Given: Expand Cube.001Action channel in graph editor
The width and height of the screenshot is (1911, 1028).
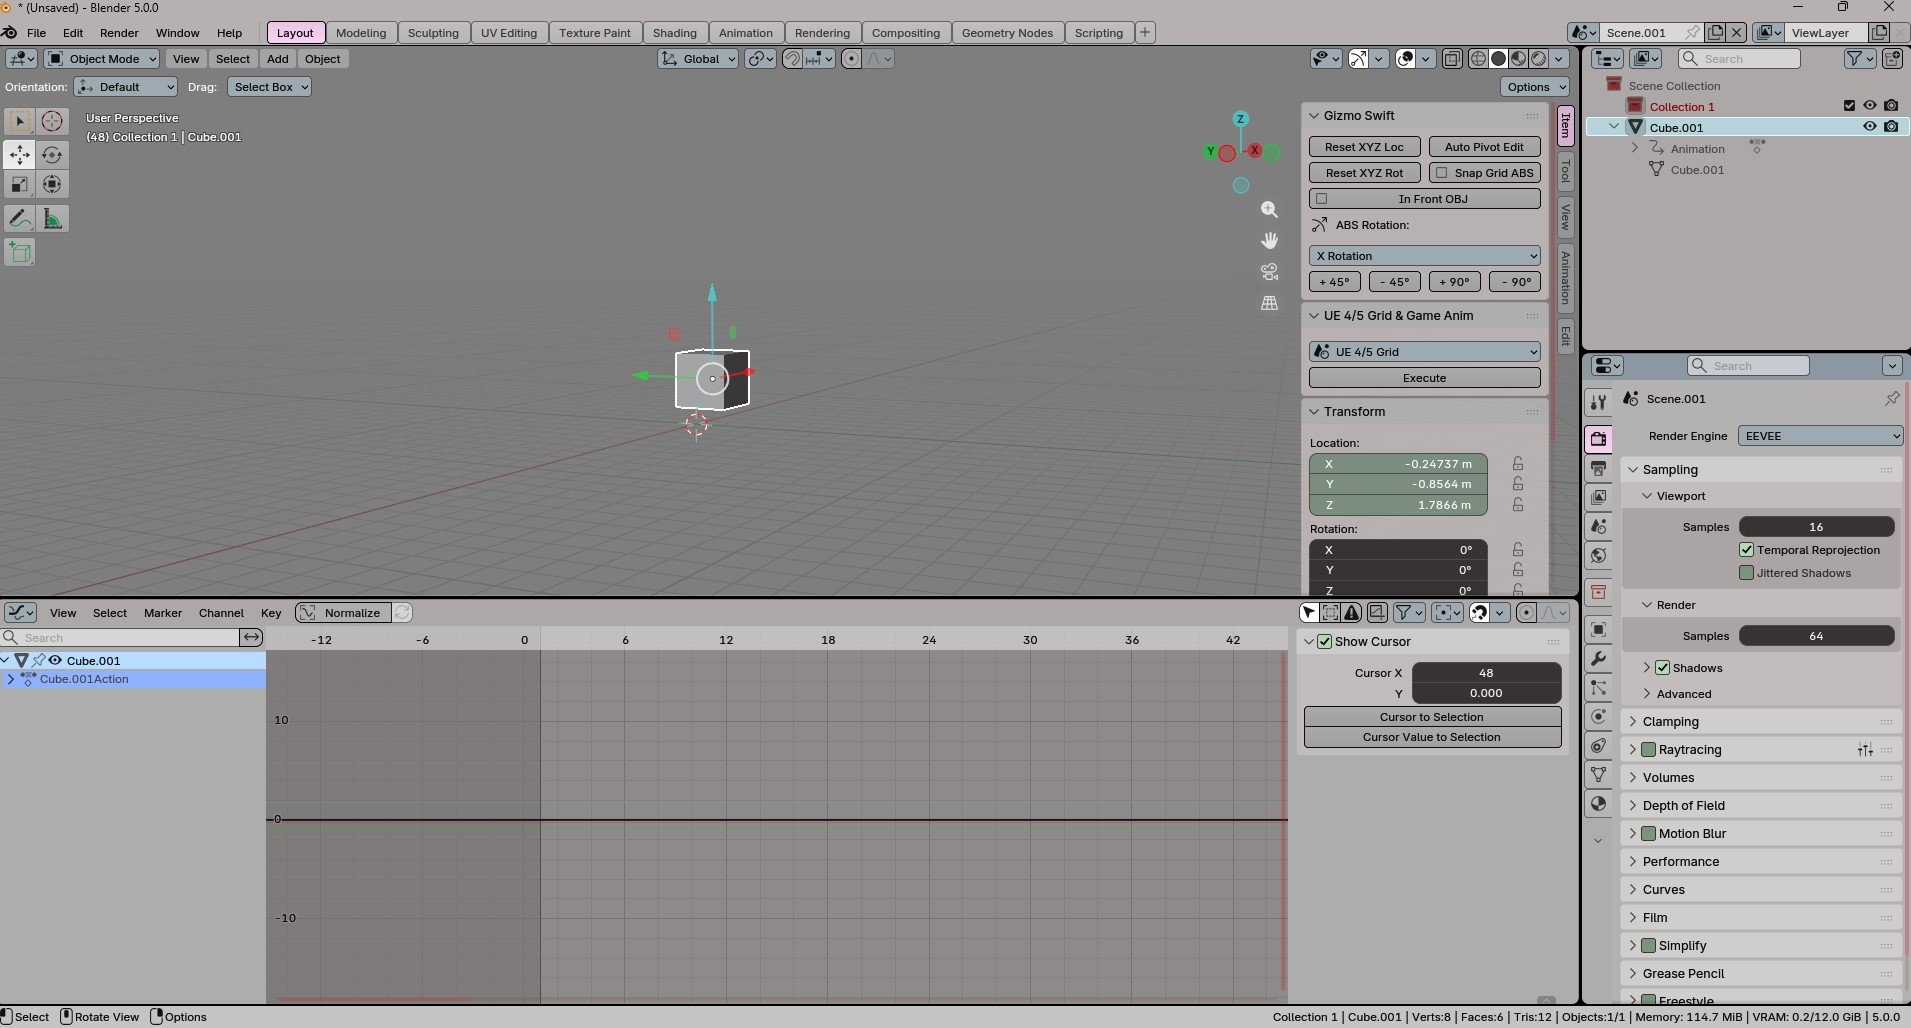Looking at the screenshot, I should click(11, 679).
